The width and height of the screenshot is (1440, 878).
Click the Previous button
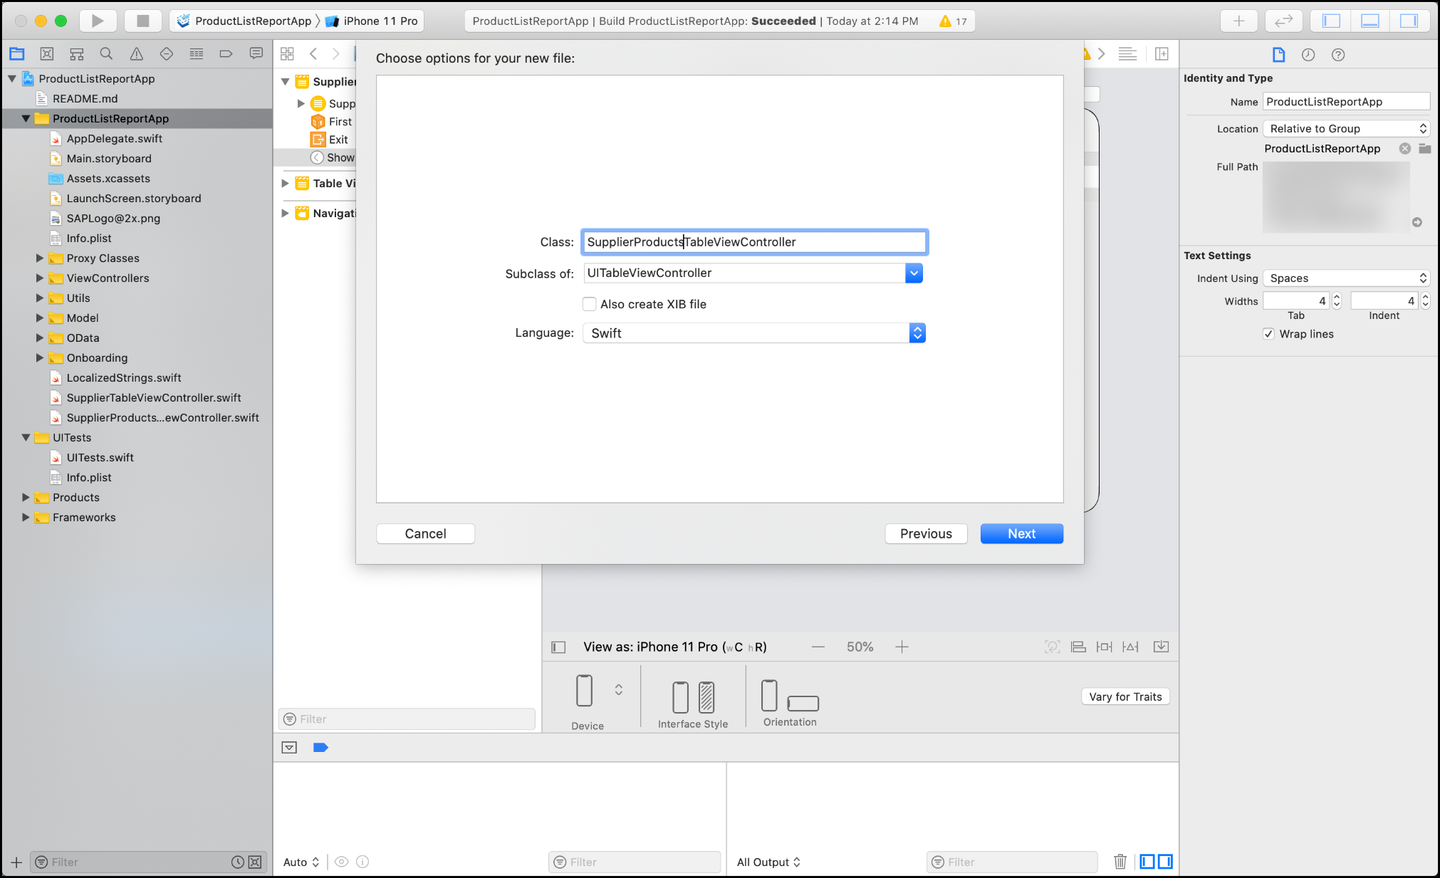coord(926,534)
